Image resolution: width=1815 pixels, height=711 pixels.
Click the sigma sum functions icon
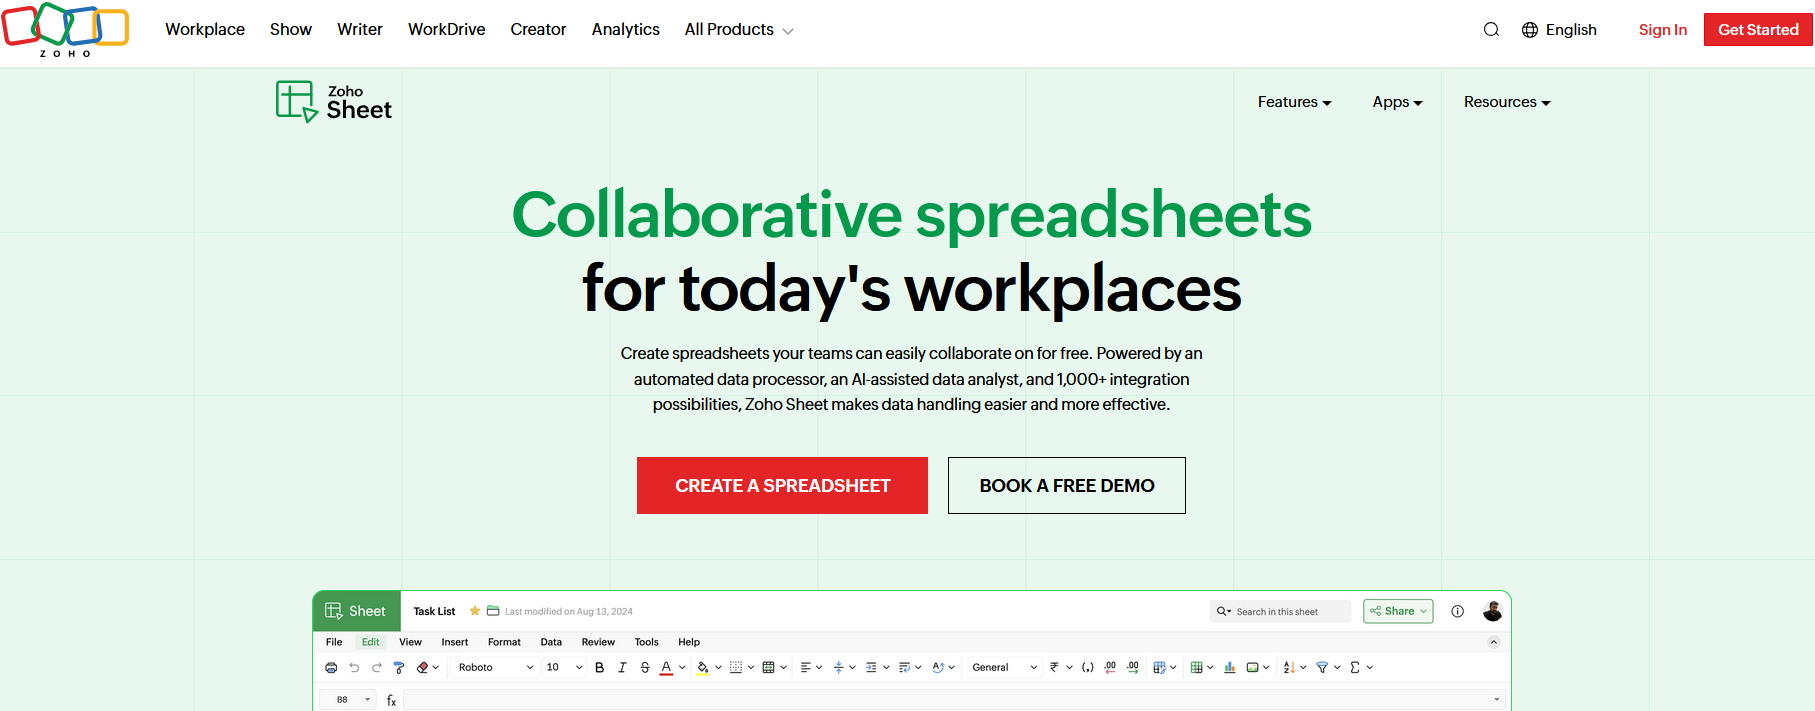(1355, 668)
